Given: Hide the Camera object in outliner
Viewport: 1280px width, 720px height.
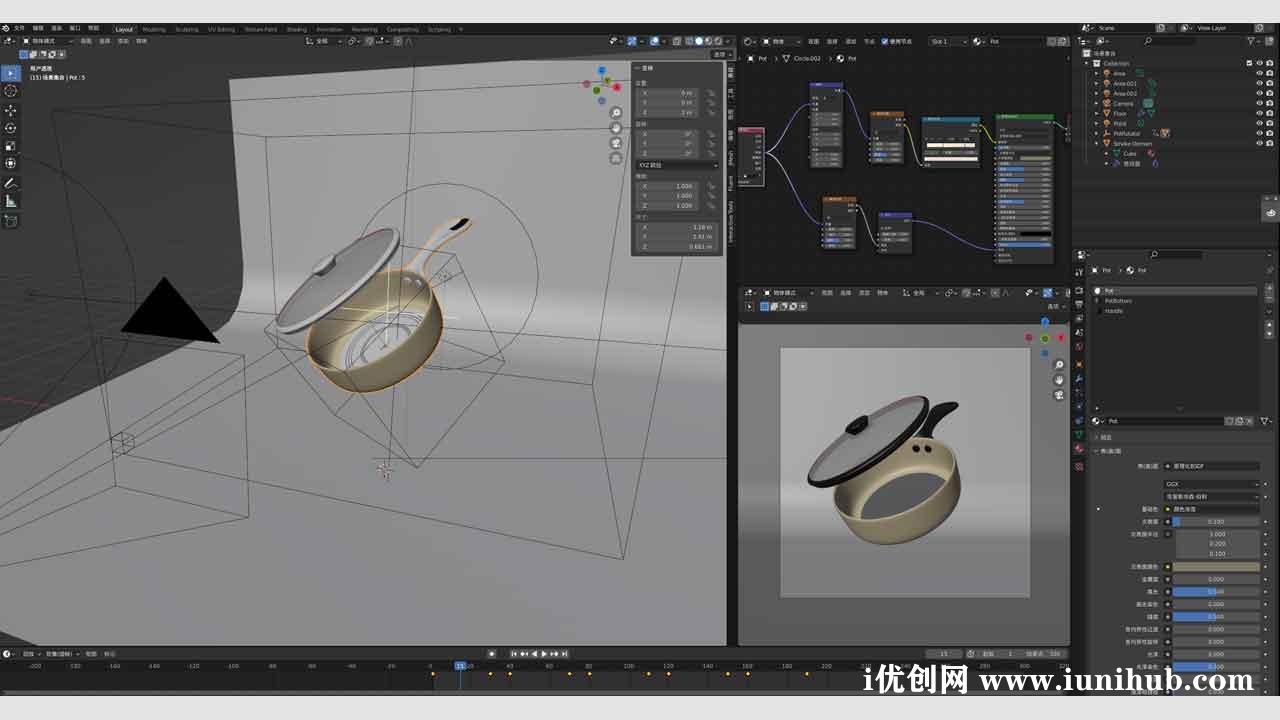Looking at the screenshot, I should (x=1259, y=103).
